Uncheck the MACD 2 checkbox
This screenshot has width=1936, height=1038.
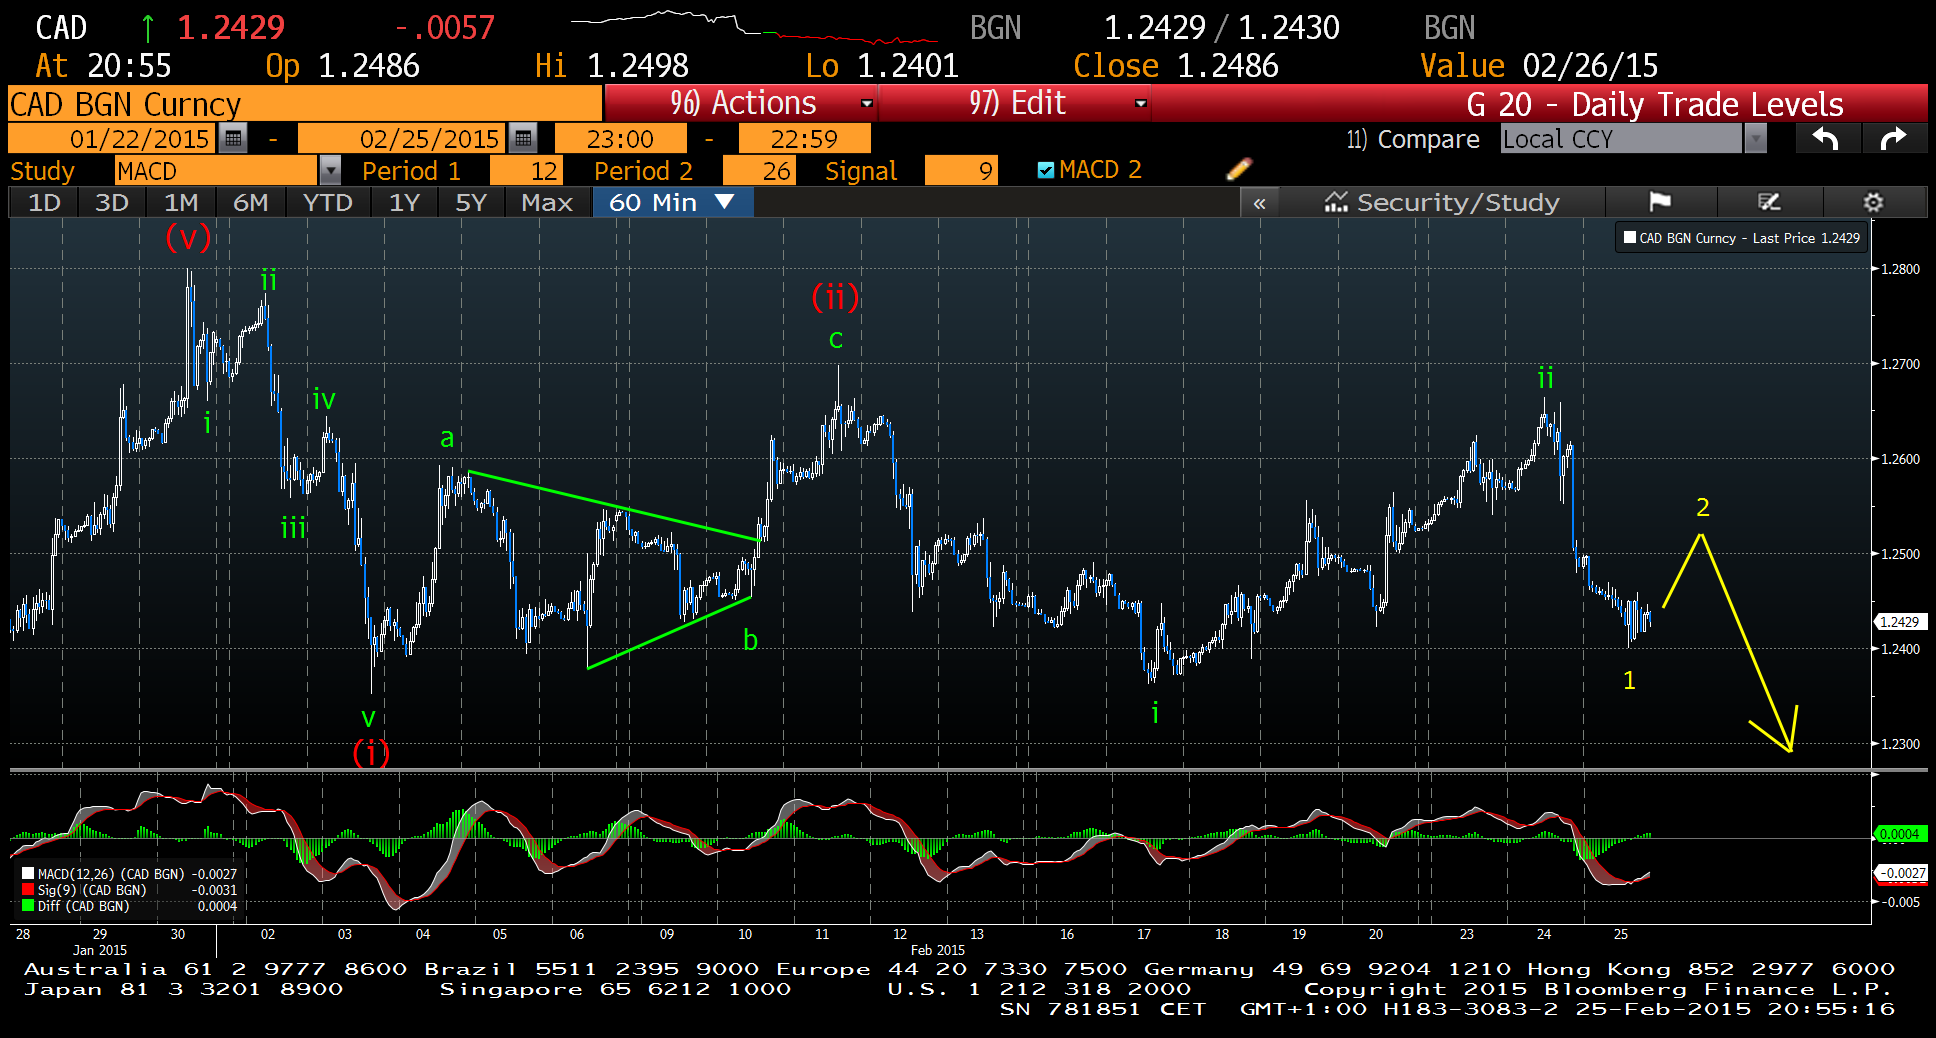pos(1046,170)
